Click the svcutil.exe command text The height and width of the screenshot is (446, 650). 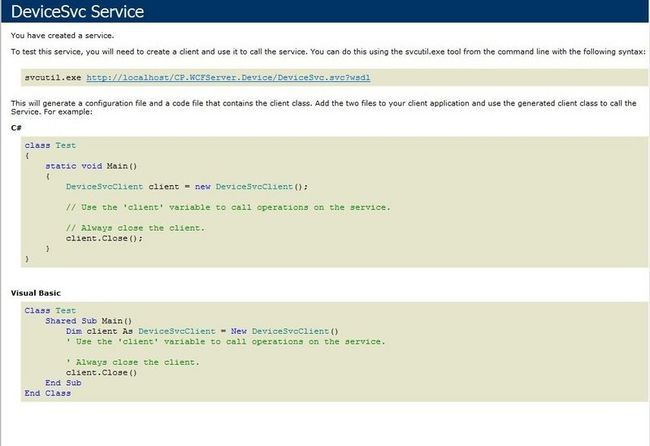point(53,78)
